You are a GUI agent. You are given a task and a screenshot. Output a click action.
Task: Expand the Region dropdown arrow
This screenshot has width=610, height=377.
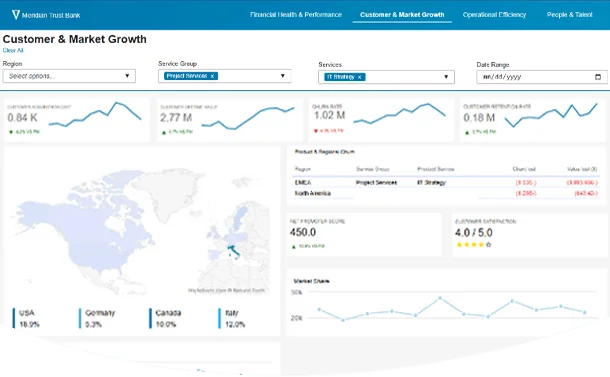[x=127, y=76]
